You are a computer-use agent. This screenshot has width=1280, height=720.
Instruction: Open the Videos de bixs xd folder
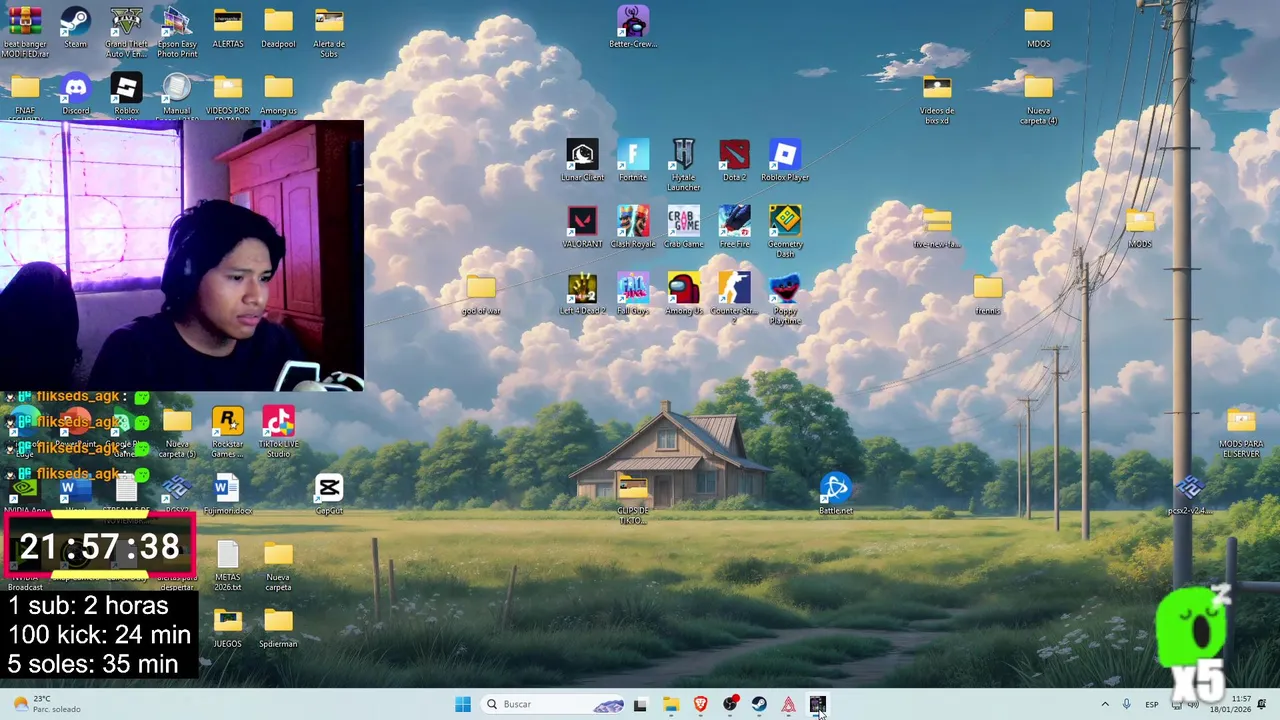[937, 99]
